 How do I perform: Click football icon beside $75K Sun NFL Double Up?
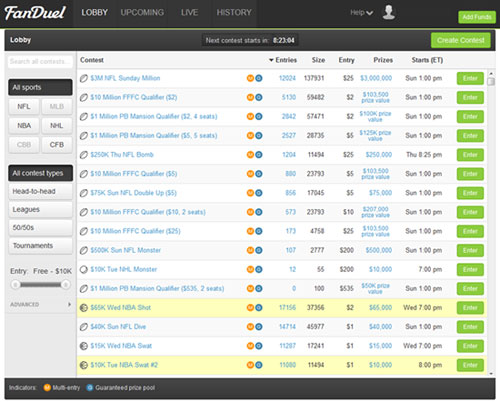(x=84, y=193)
